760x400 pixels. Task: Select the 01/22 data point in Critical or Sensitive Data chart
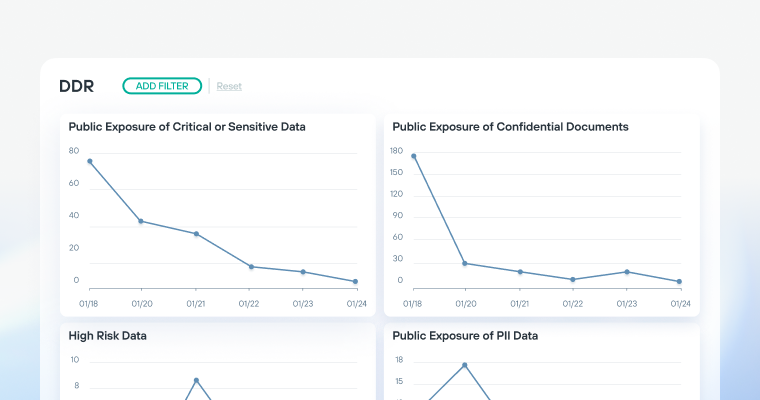click(251, 266)
